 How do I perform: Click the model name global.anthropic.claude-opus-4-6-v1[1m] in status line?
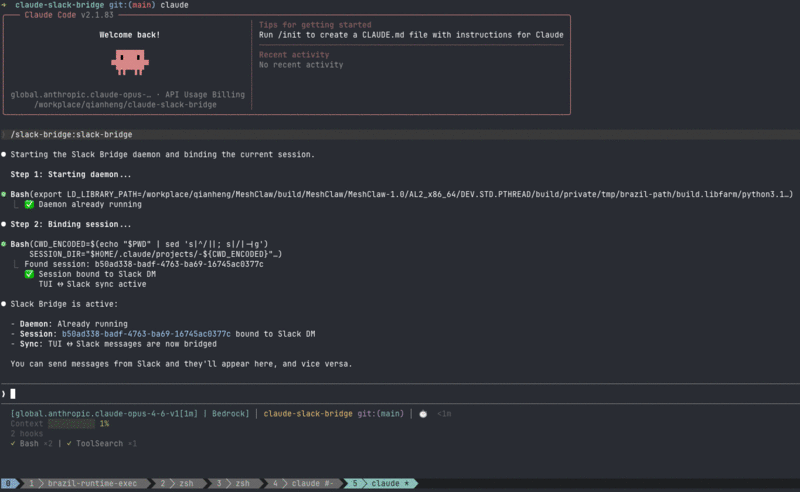106,413
